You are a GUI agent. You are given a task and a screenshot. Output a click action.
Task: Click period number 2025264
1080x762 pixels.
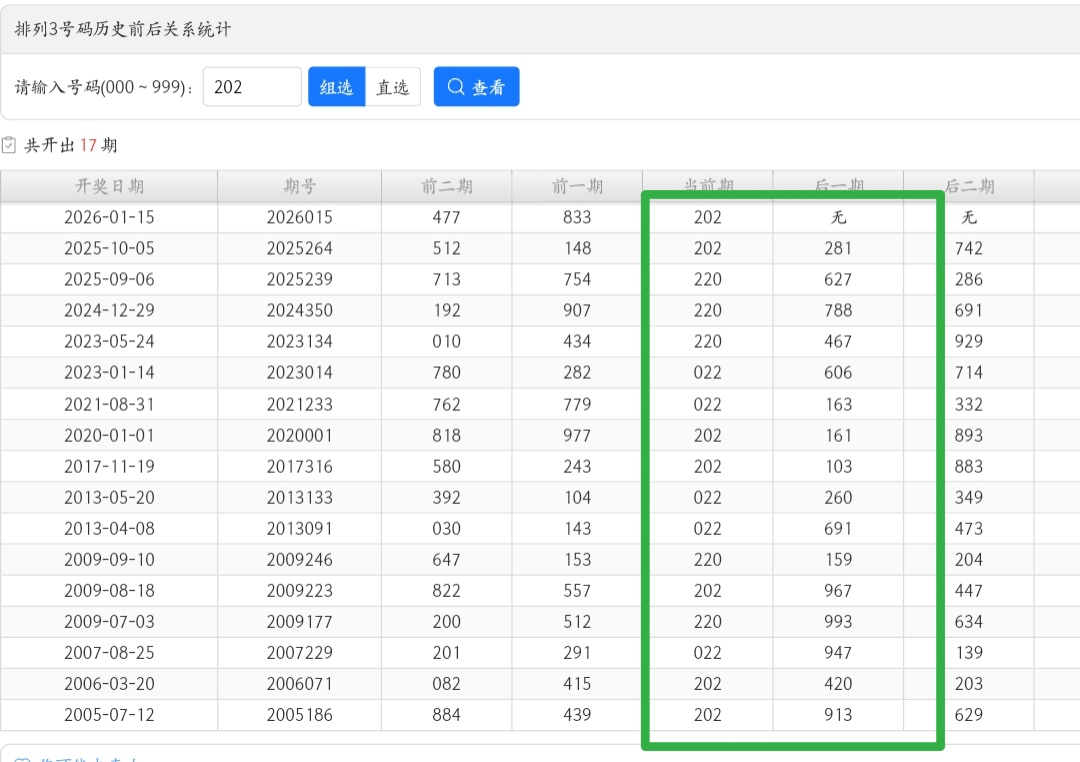click(x=299, y=248)
